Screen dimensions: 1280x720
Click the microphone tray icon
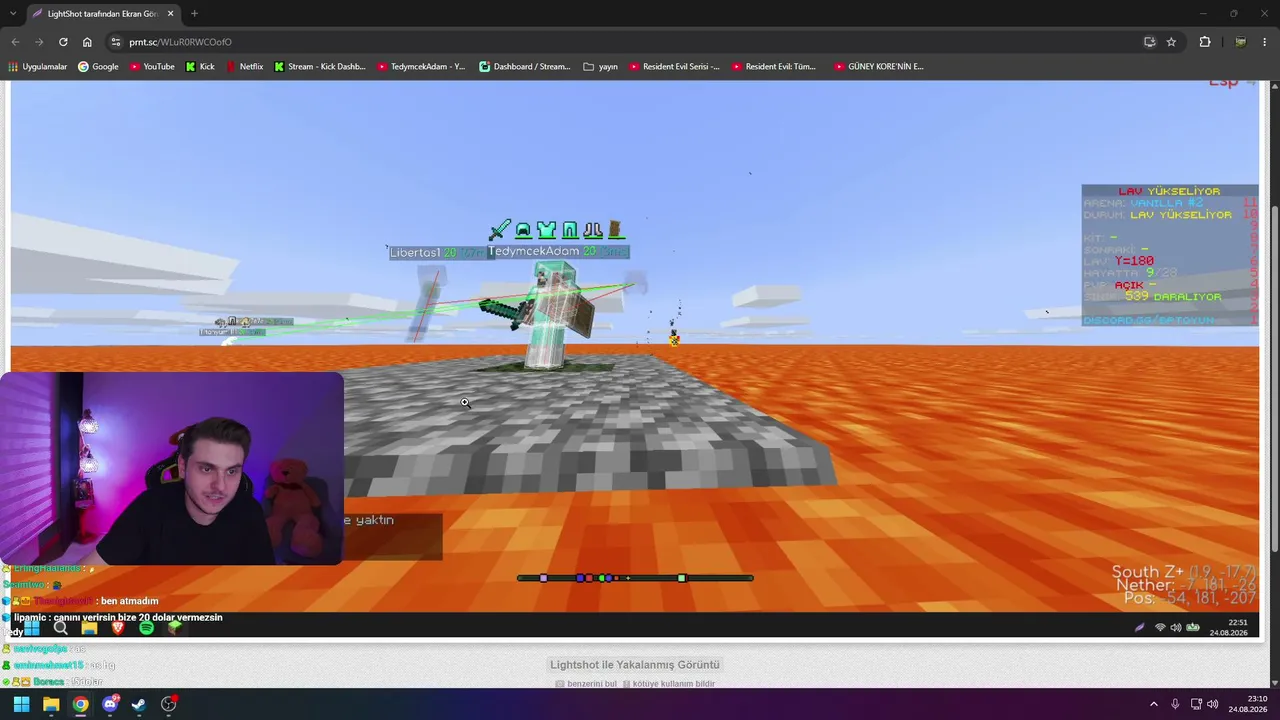click(x=1175, y=704)
